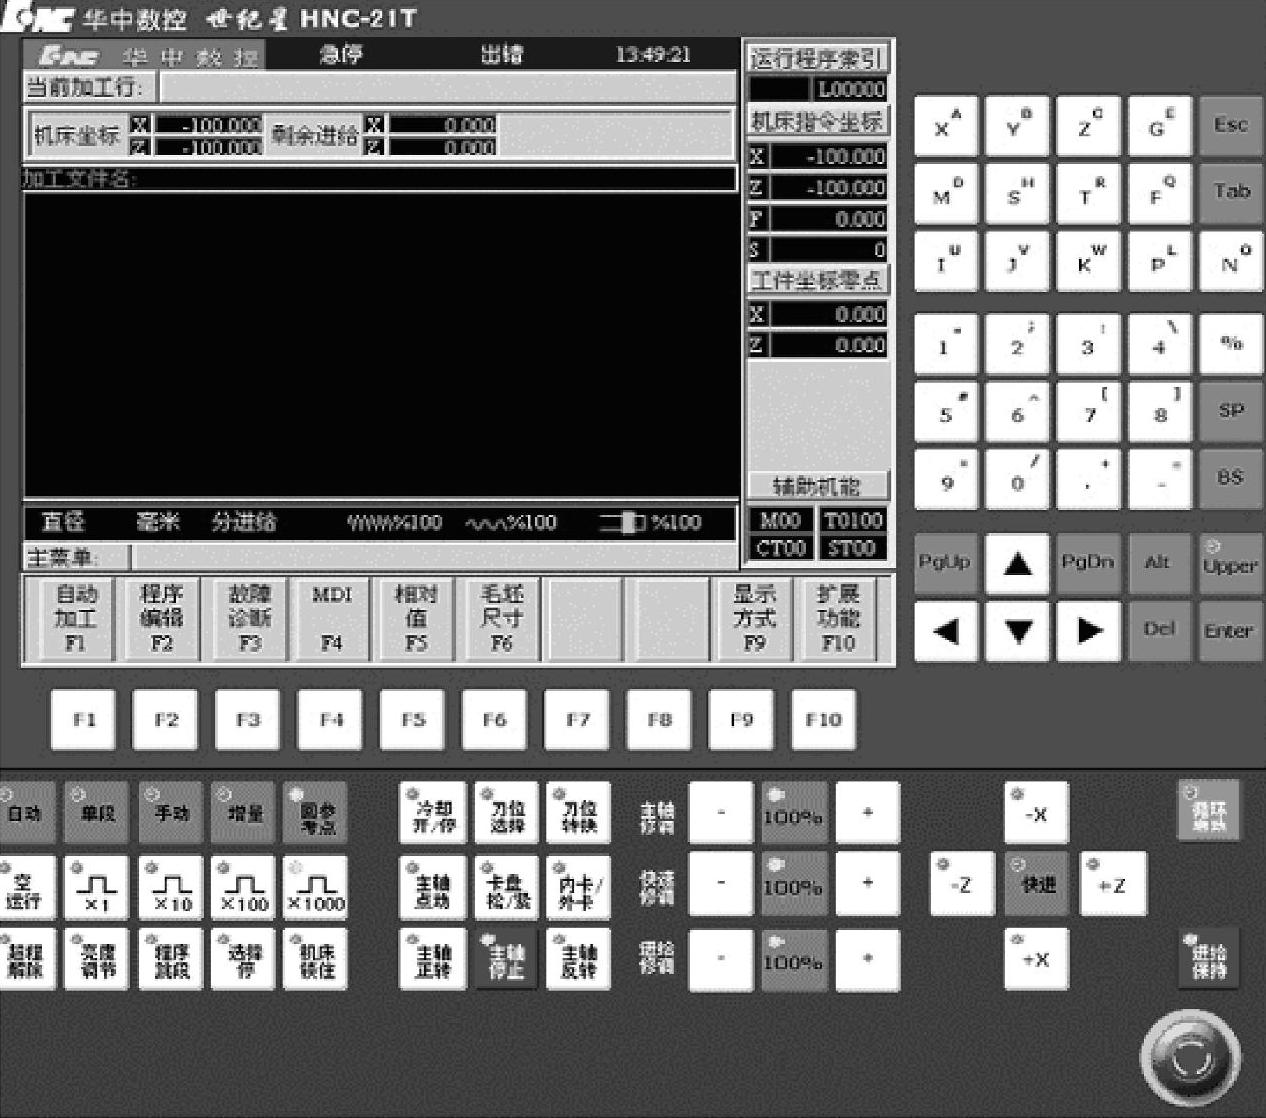Click the F1 function key below screen
The height and width of the screenshot is (1118, 1266).
84,719
